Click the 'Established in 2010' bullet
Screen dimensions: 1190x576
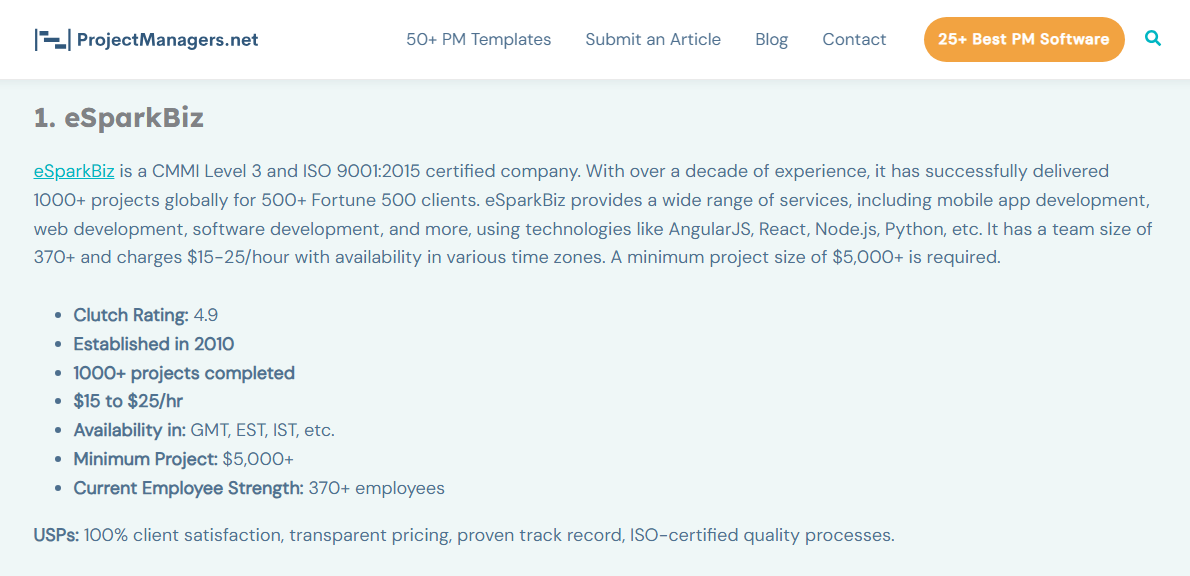pyautogui.click(x=153, y=344)
